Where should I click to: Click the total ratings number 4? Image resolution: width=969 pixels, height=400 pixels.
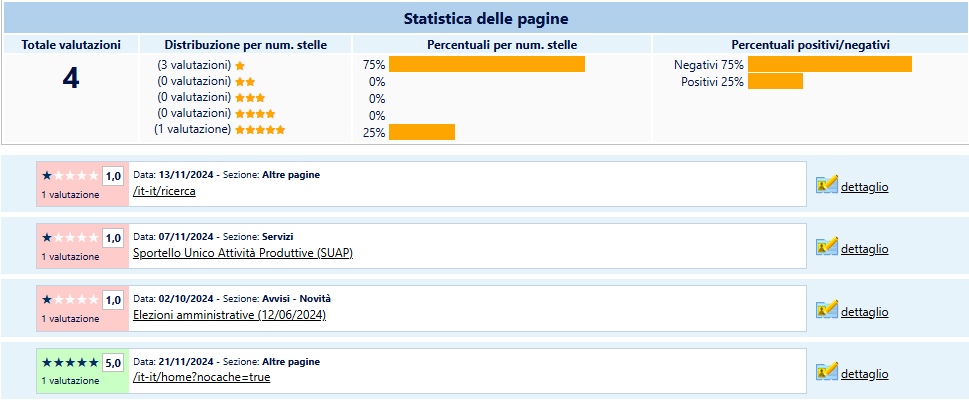pos(70,79)
